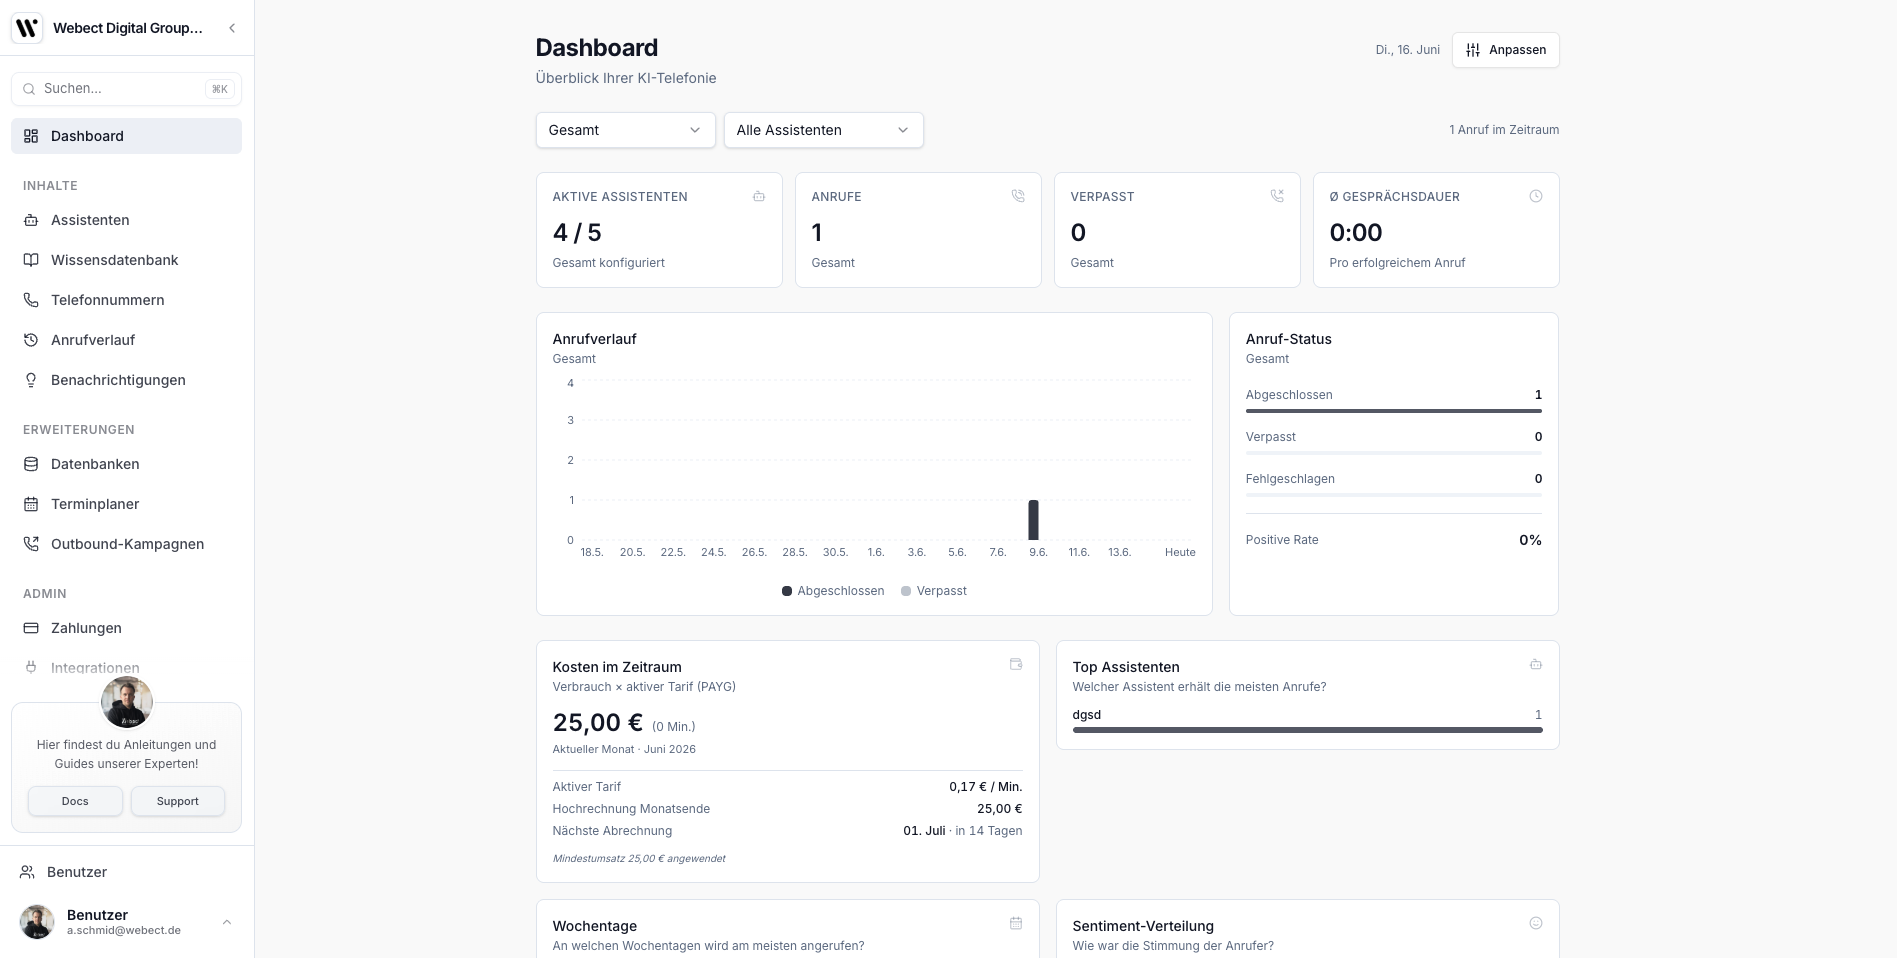Click the Verpasst status progress bar

[1393, 453]
